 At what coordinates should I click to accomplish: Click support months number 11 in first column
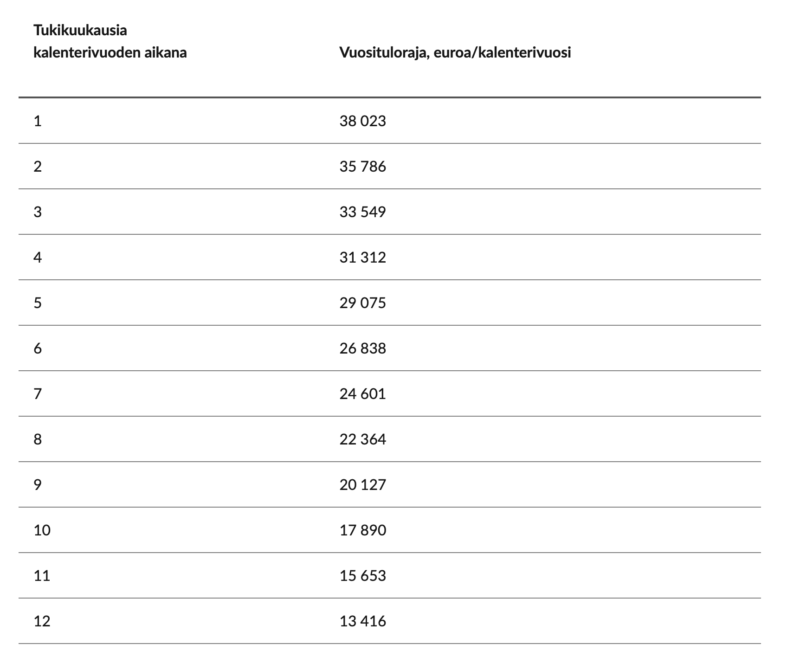[x=41, y=576]
